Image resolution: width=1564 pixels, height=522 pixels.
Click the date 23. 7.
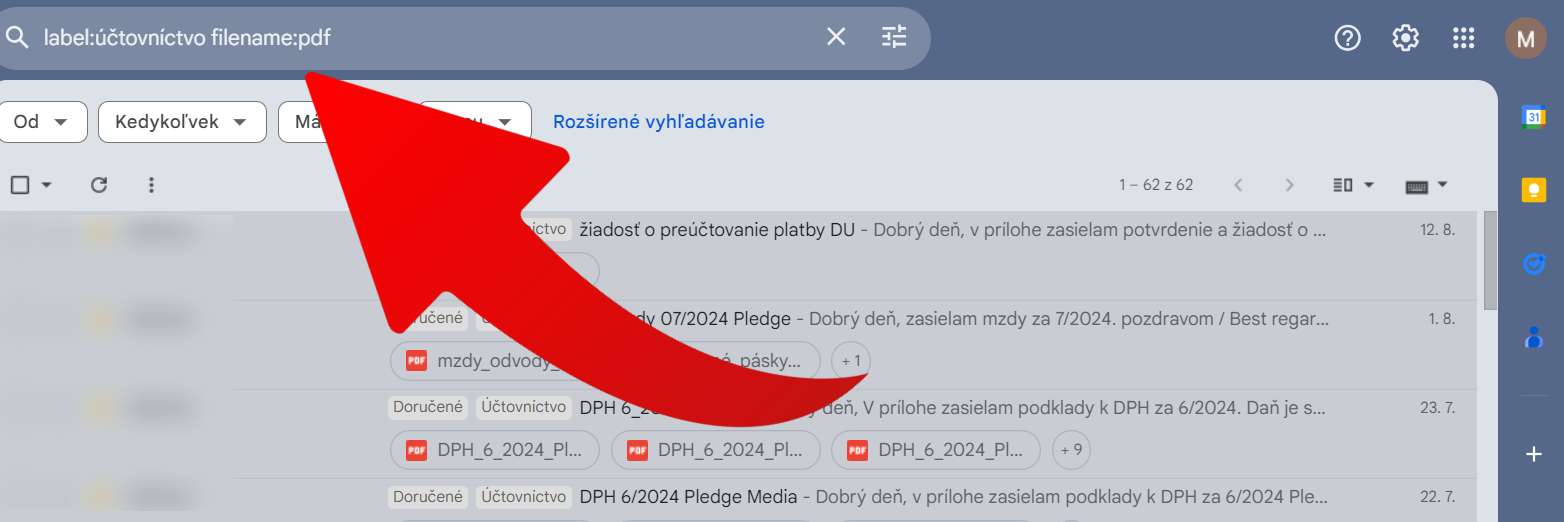coord(1437,407)
